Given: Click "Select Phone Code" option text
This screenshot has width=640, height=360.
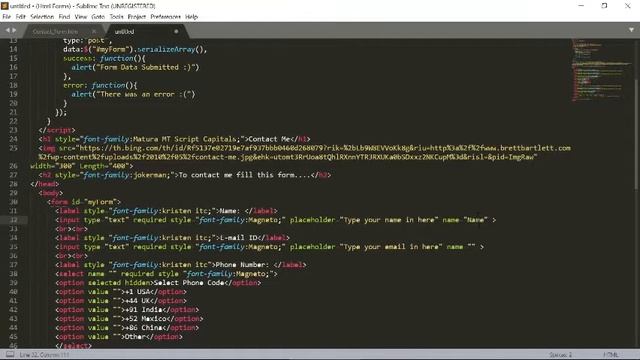Looking at the screenshot, I should (189, 283).
